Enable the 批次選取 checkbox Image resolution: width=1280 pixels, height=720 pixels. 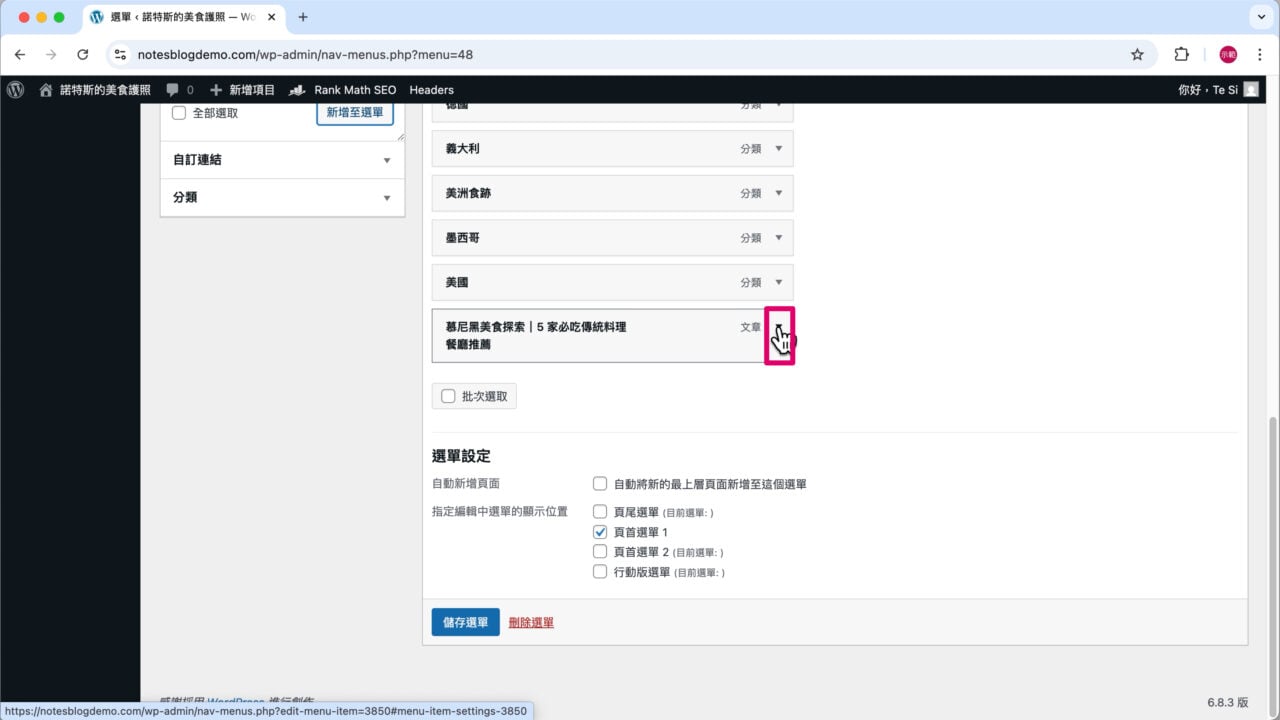click(448, 395)
